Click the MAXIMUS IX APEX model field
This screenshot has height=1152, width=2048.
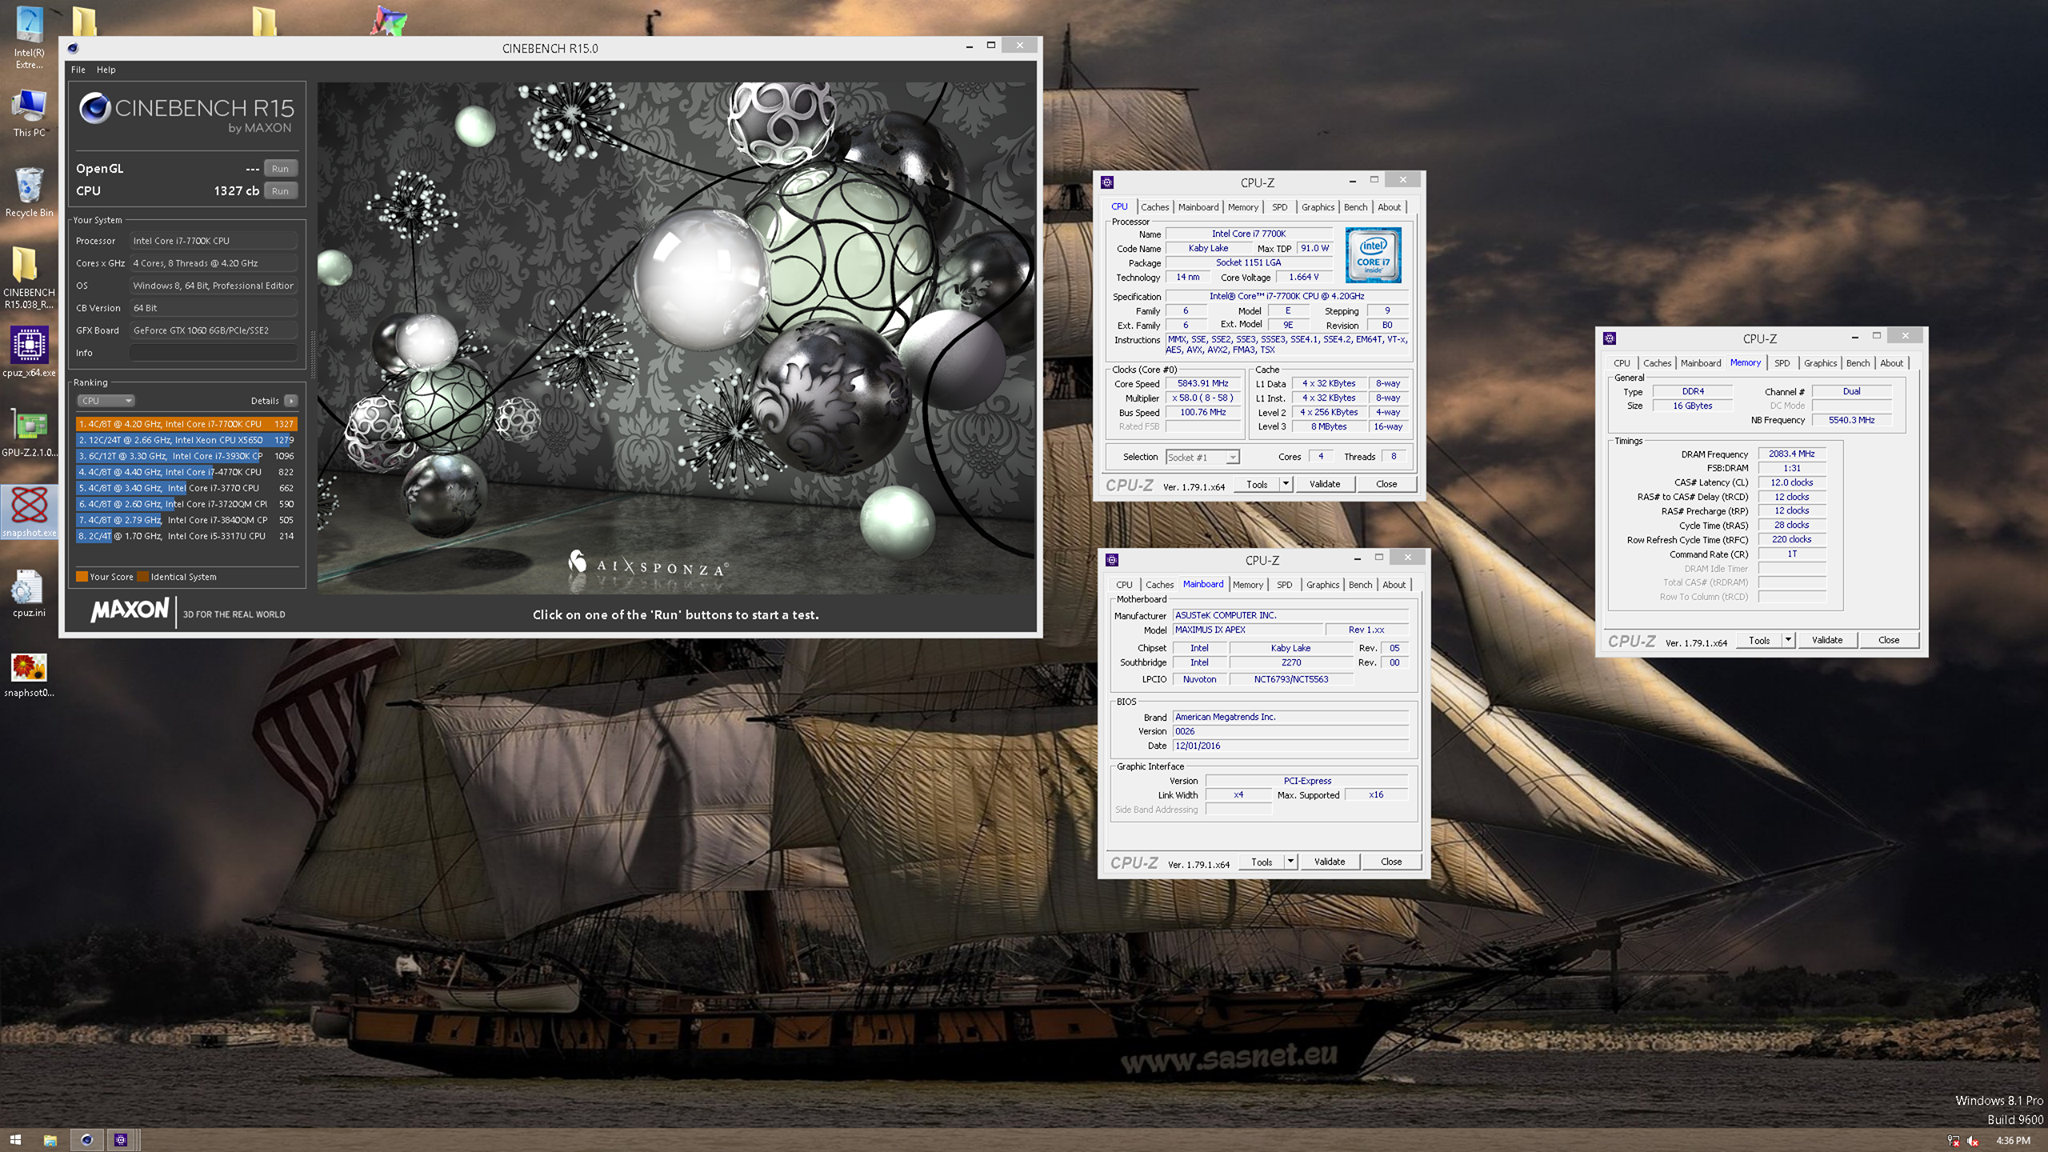point(1247,630)
